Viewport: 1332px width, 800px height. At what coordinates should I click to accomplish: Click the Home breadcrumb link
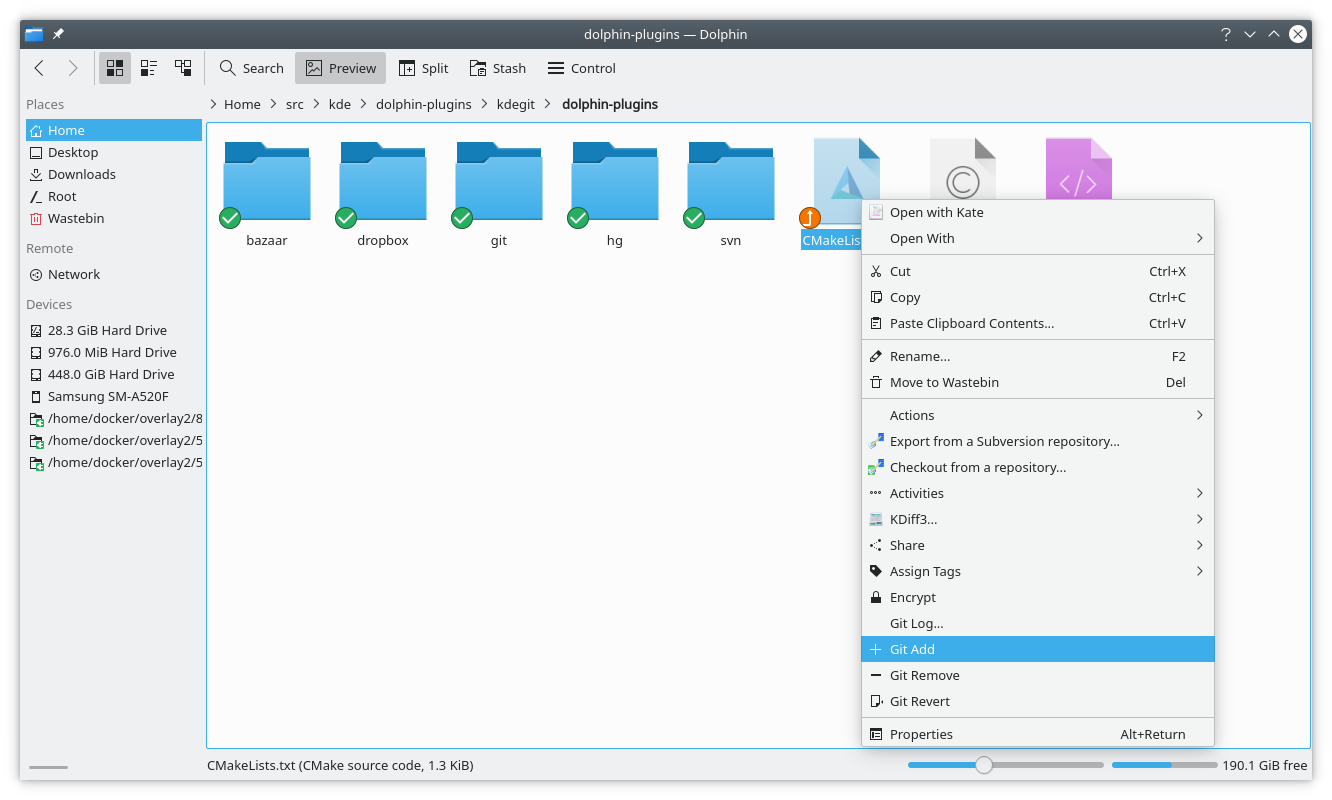(241, 104)
